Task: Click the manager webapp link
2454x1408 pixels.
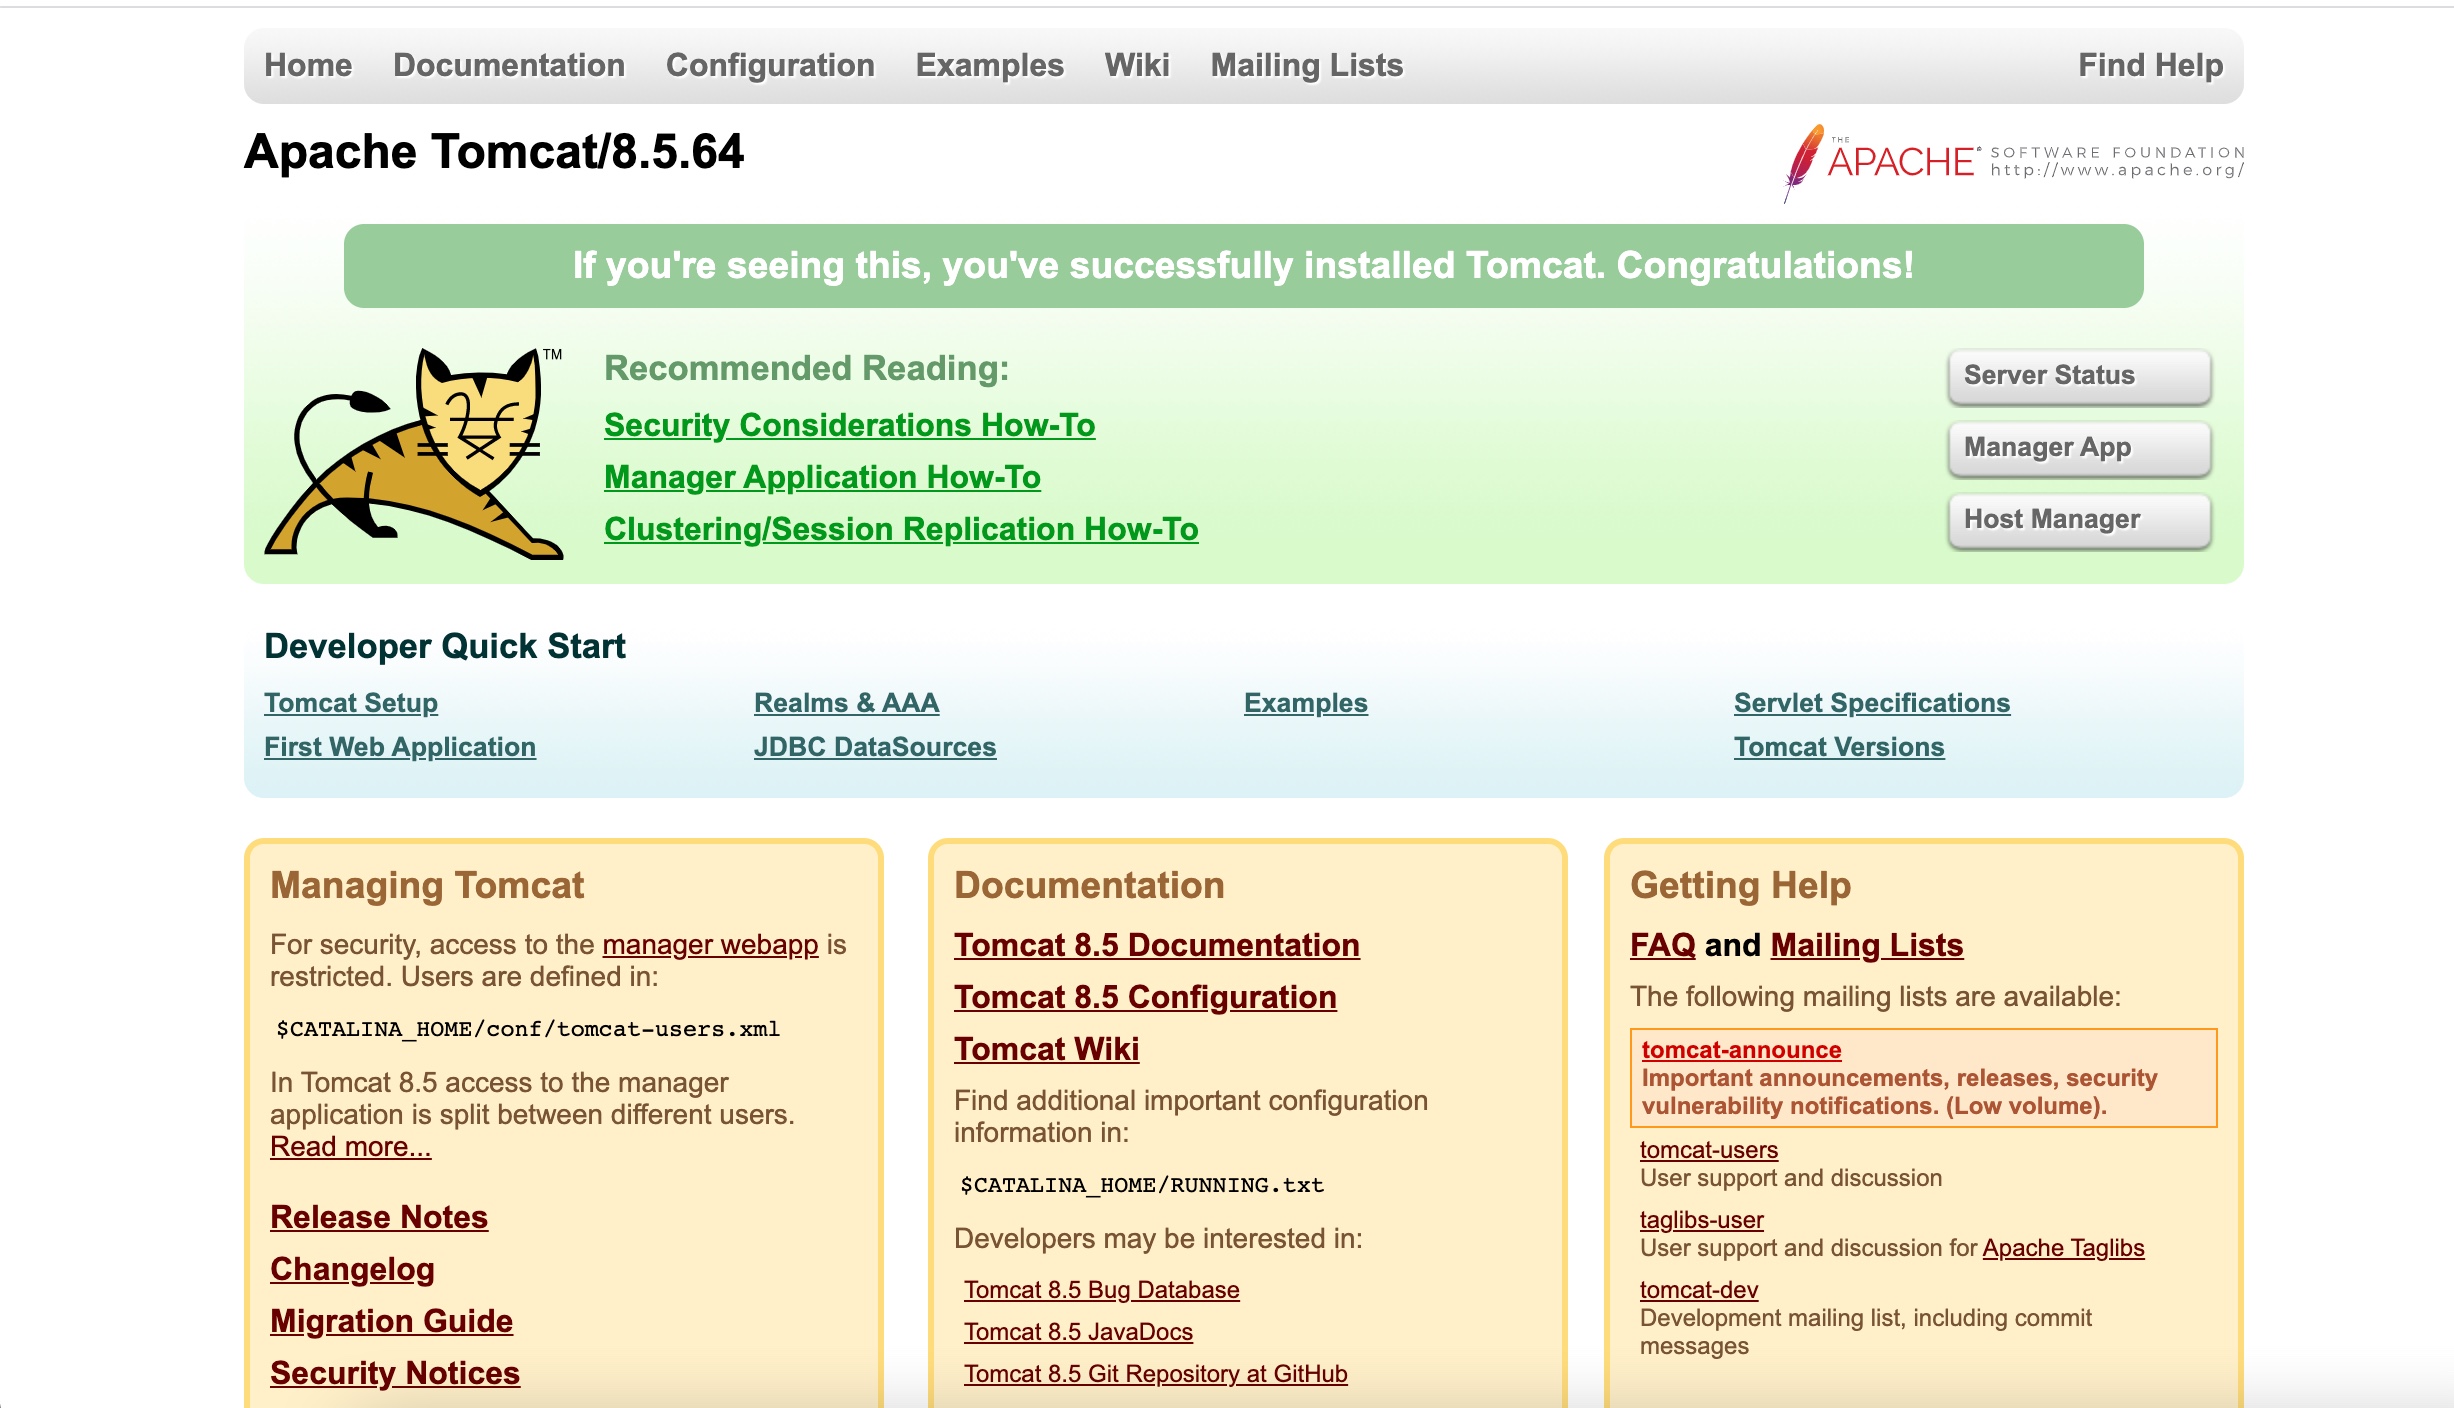Action: tap(709, 945)
